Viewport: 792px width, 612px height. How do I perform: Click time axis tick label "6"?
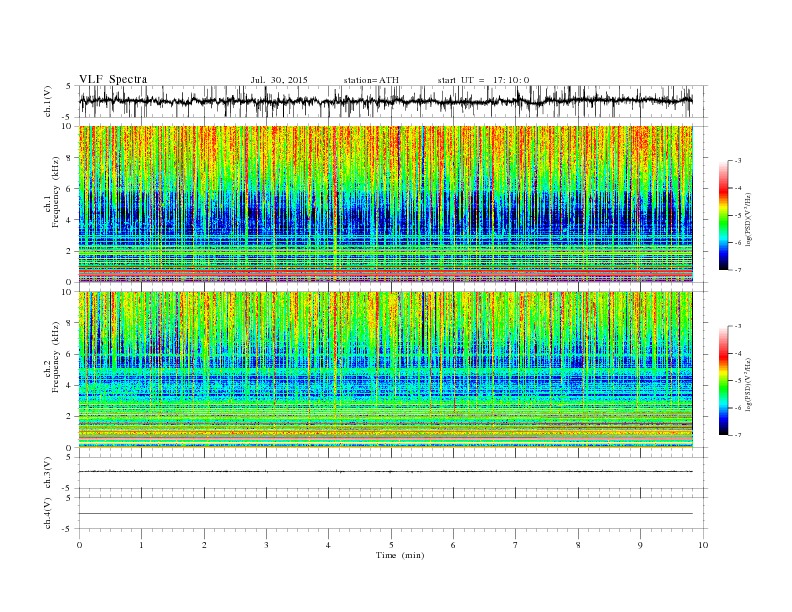[453, 545]
